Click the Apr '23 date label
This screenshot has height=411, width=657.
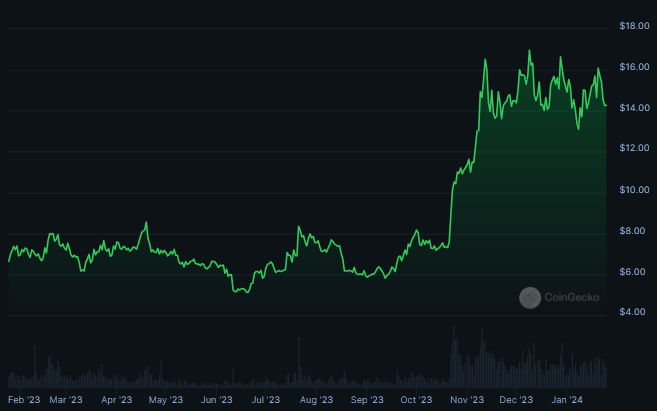tap(116, 400)
